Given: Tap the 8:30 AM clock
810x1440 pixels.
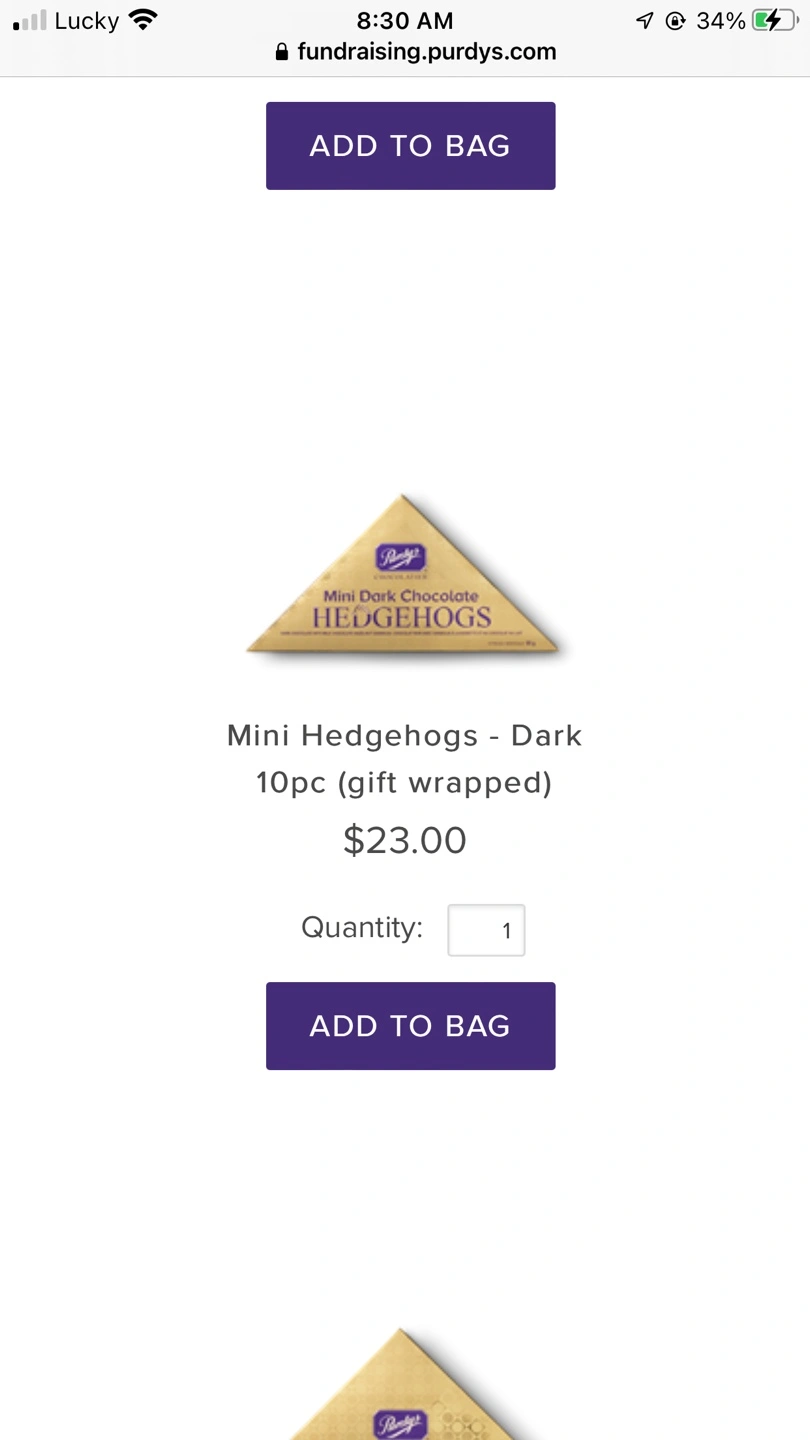Looking at the screenshot, I should click(x=405, y=20).
